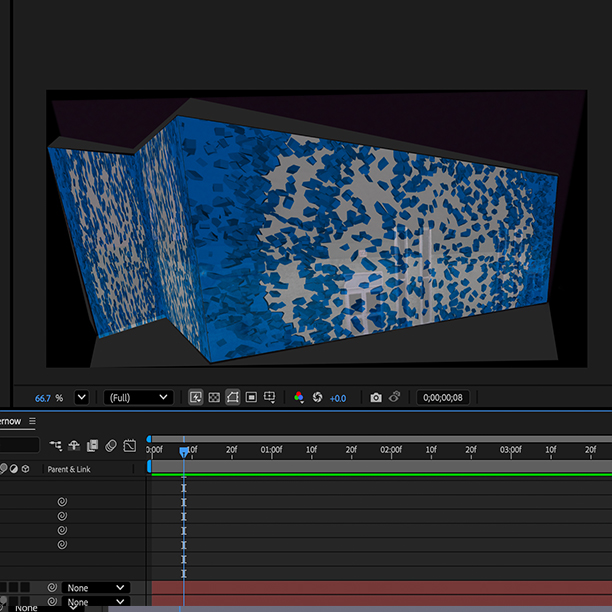Click the 0;00;00;08 preview timecode
612x612 pixels.
443,397
